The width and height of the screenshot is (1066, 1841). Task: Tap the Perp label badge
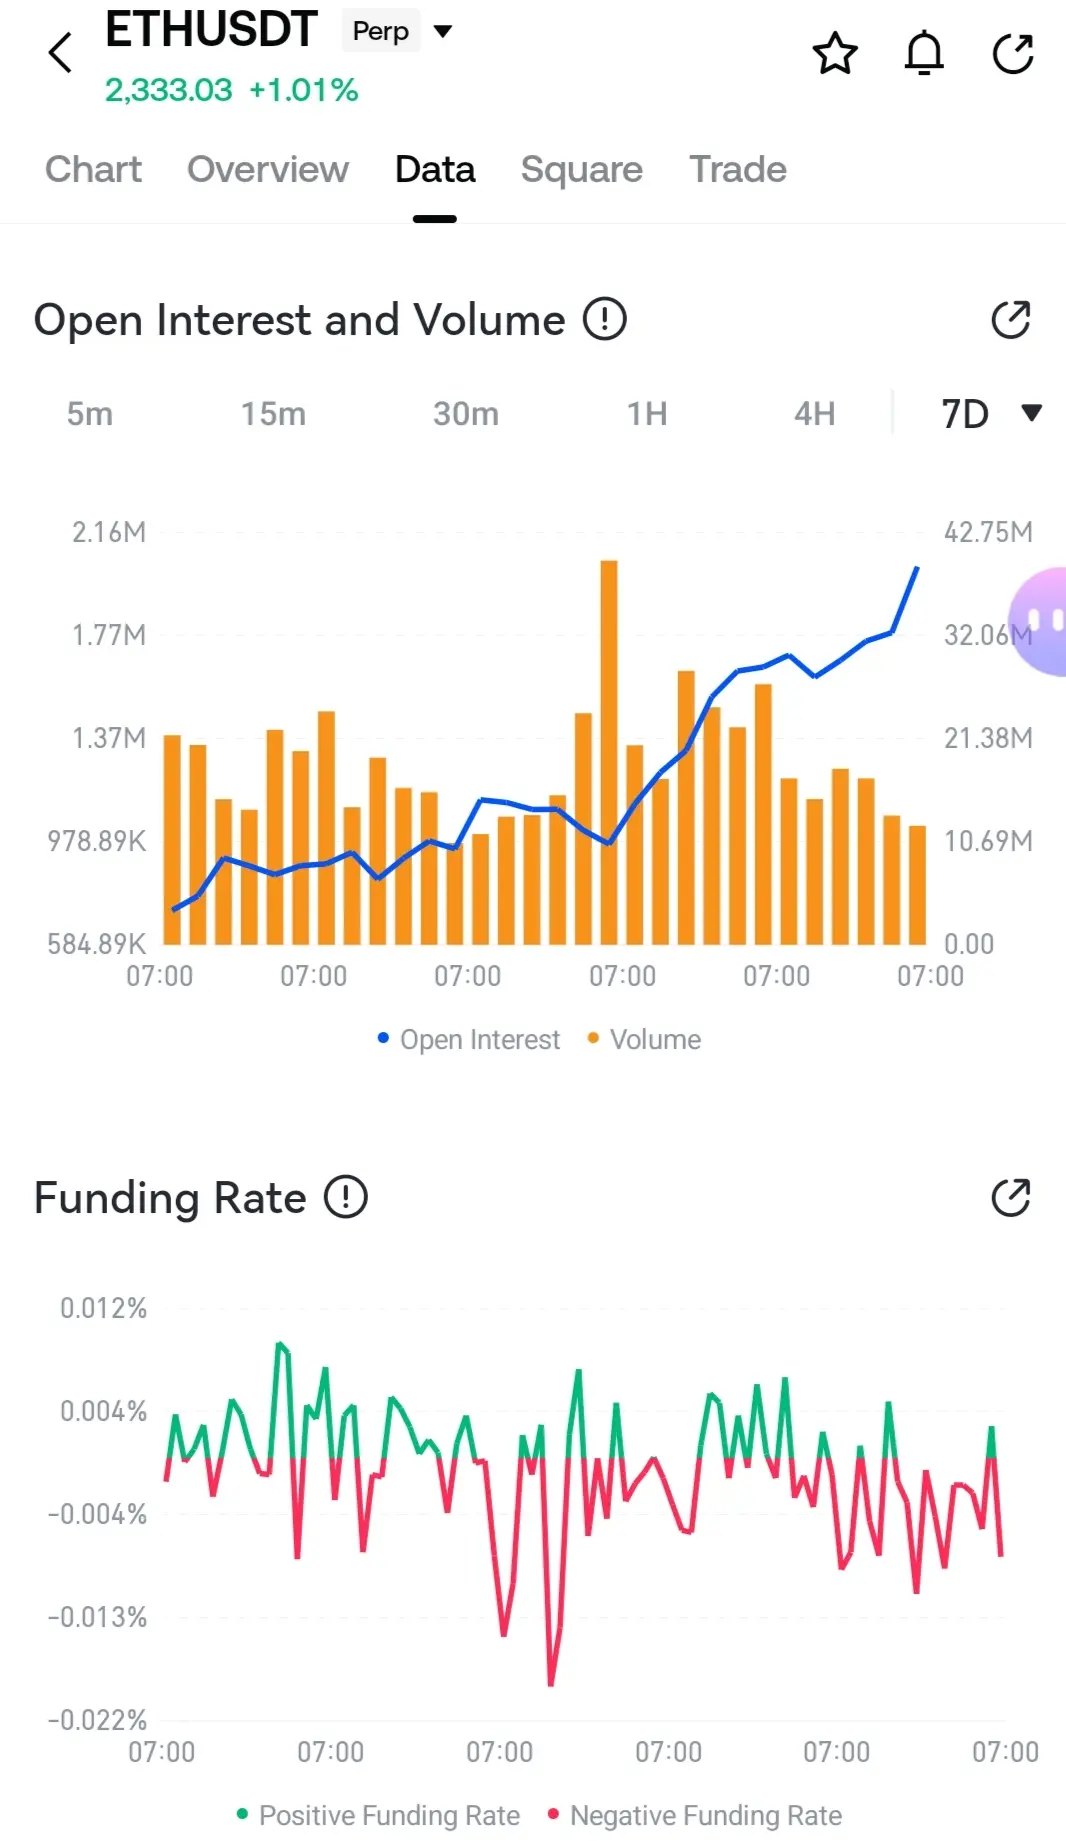[381, 31]
